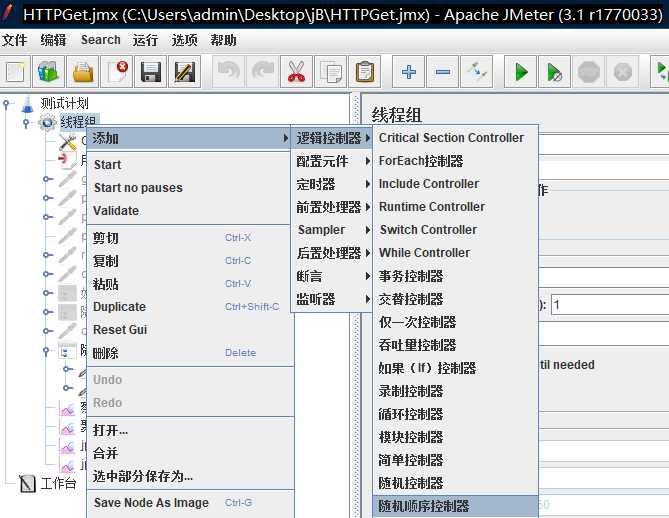
Task: Select Critical Section Controller
Action: (x=455, y=138)
